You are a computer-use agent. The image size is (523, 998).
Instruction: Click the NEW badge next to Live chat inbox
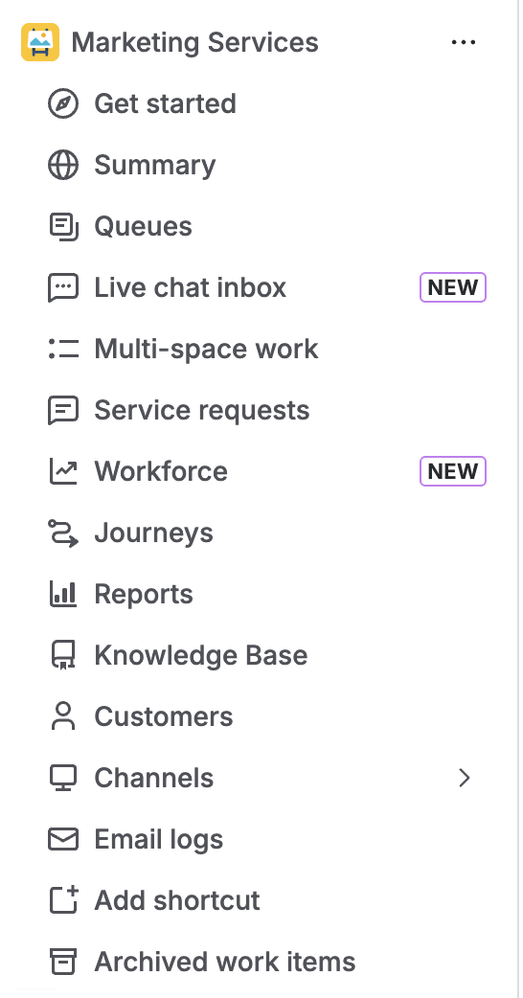pyautogui.click(x=453, y=288)
